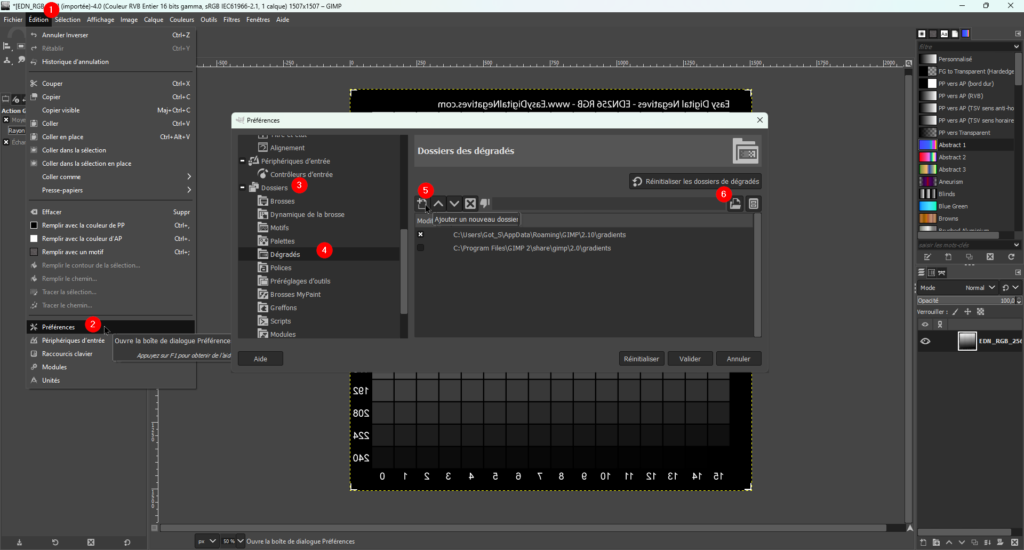Viewport: 1024px width, 550px height.
Task: Delete the layer from the layers panel
Action: 1014,543
